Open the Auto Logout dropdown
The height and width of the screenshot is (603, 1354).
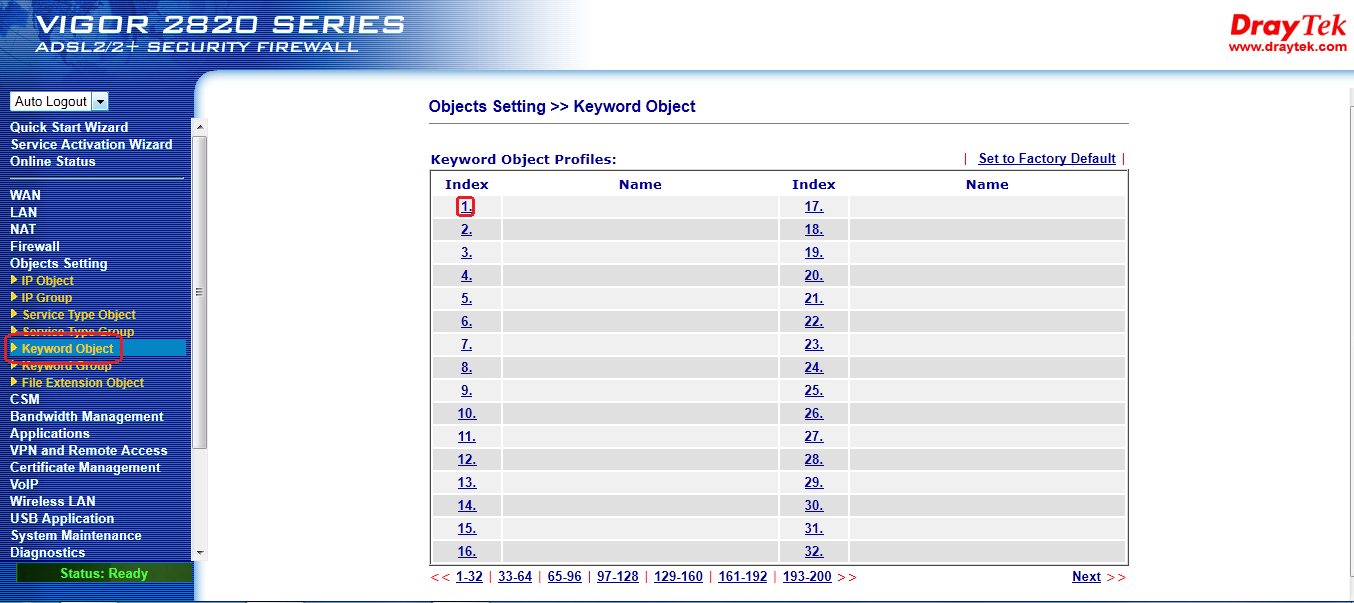pyautogui.click(x=99, y=102)
